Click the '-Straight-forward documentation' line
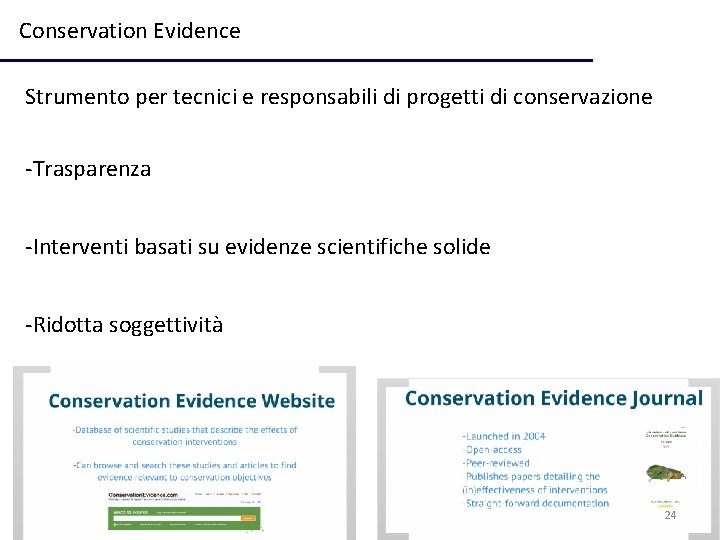The height and width of the screenshot is (540, 720). 535,503
